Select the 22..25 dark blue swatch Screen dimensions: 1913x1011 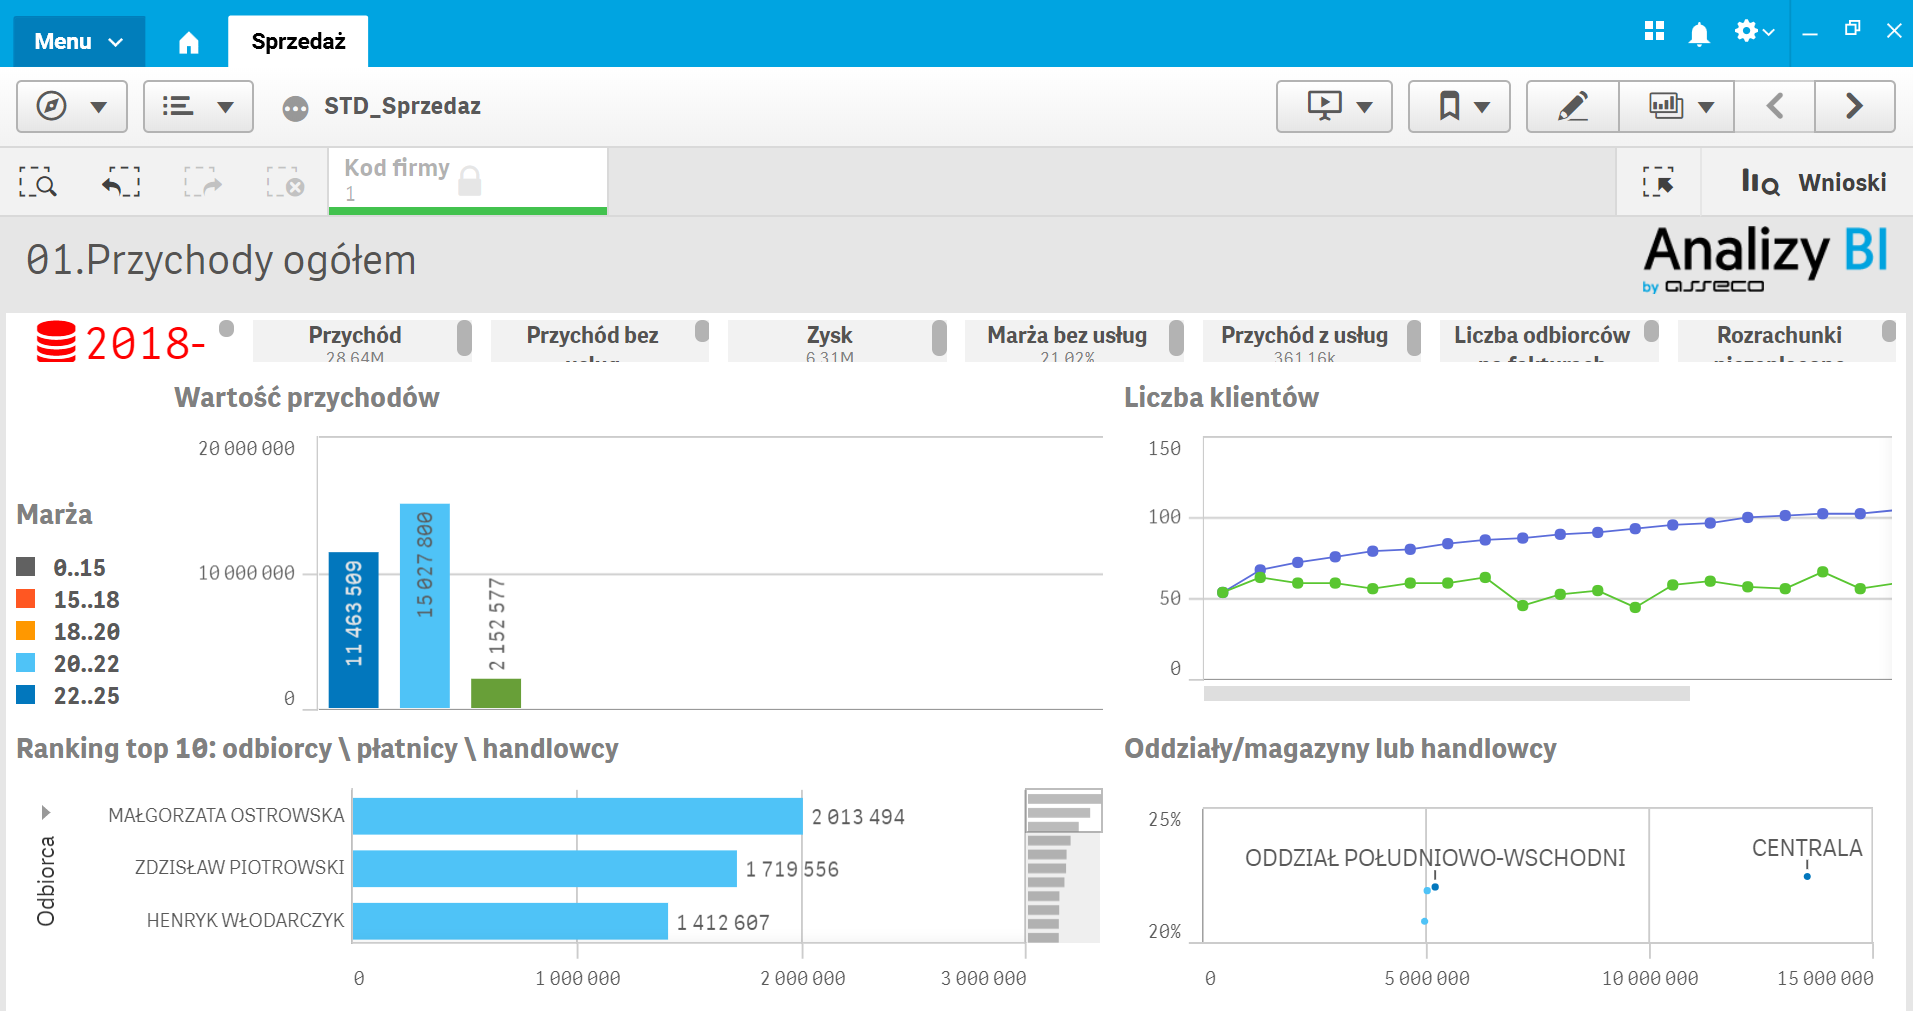(26, 695)
